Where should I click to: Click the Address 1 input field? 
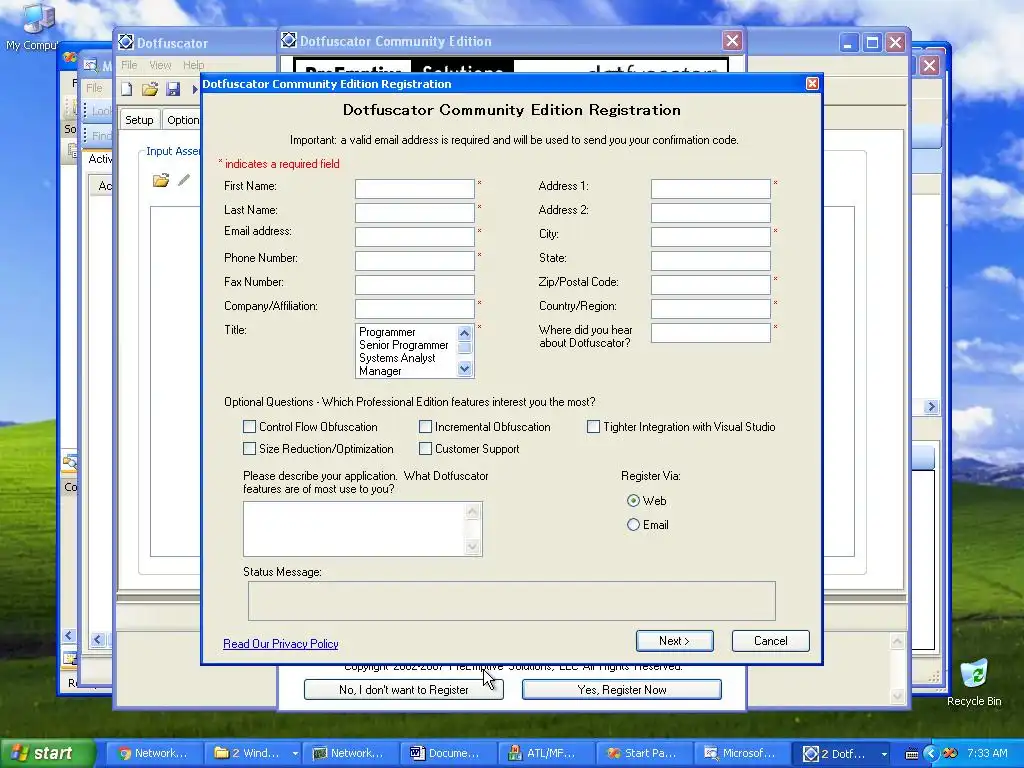coord(711,189)
